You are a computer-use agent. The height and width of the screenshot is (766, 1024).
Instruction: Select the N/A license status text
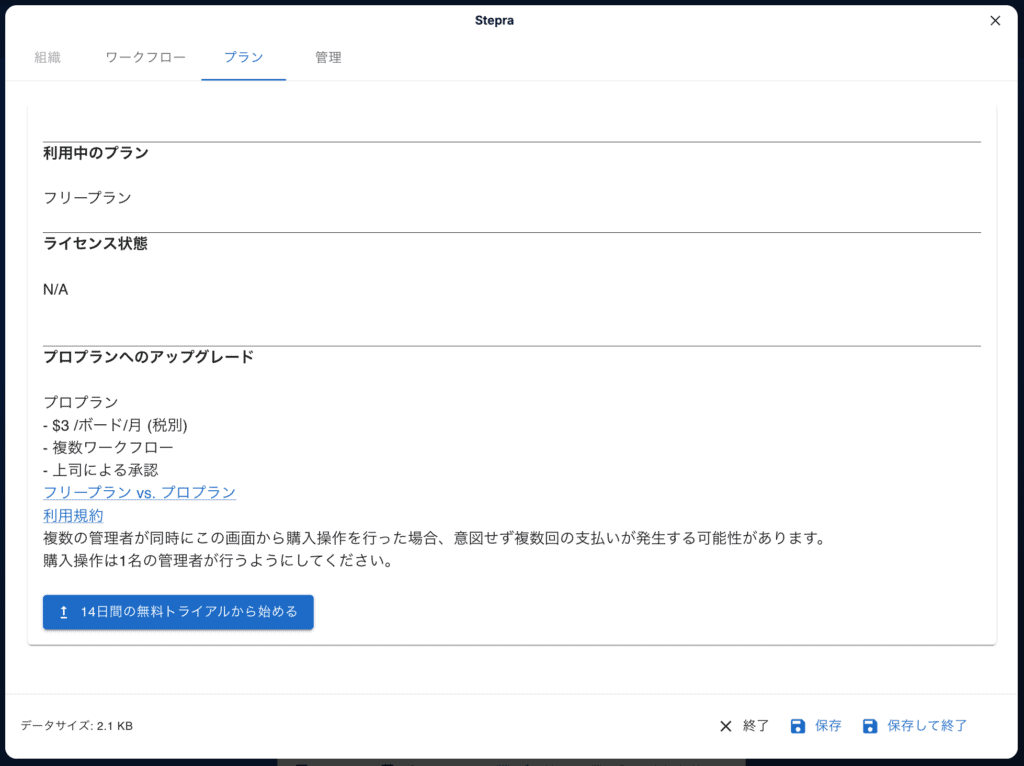pos(56,289)
